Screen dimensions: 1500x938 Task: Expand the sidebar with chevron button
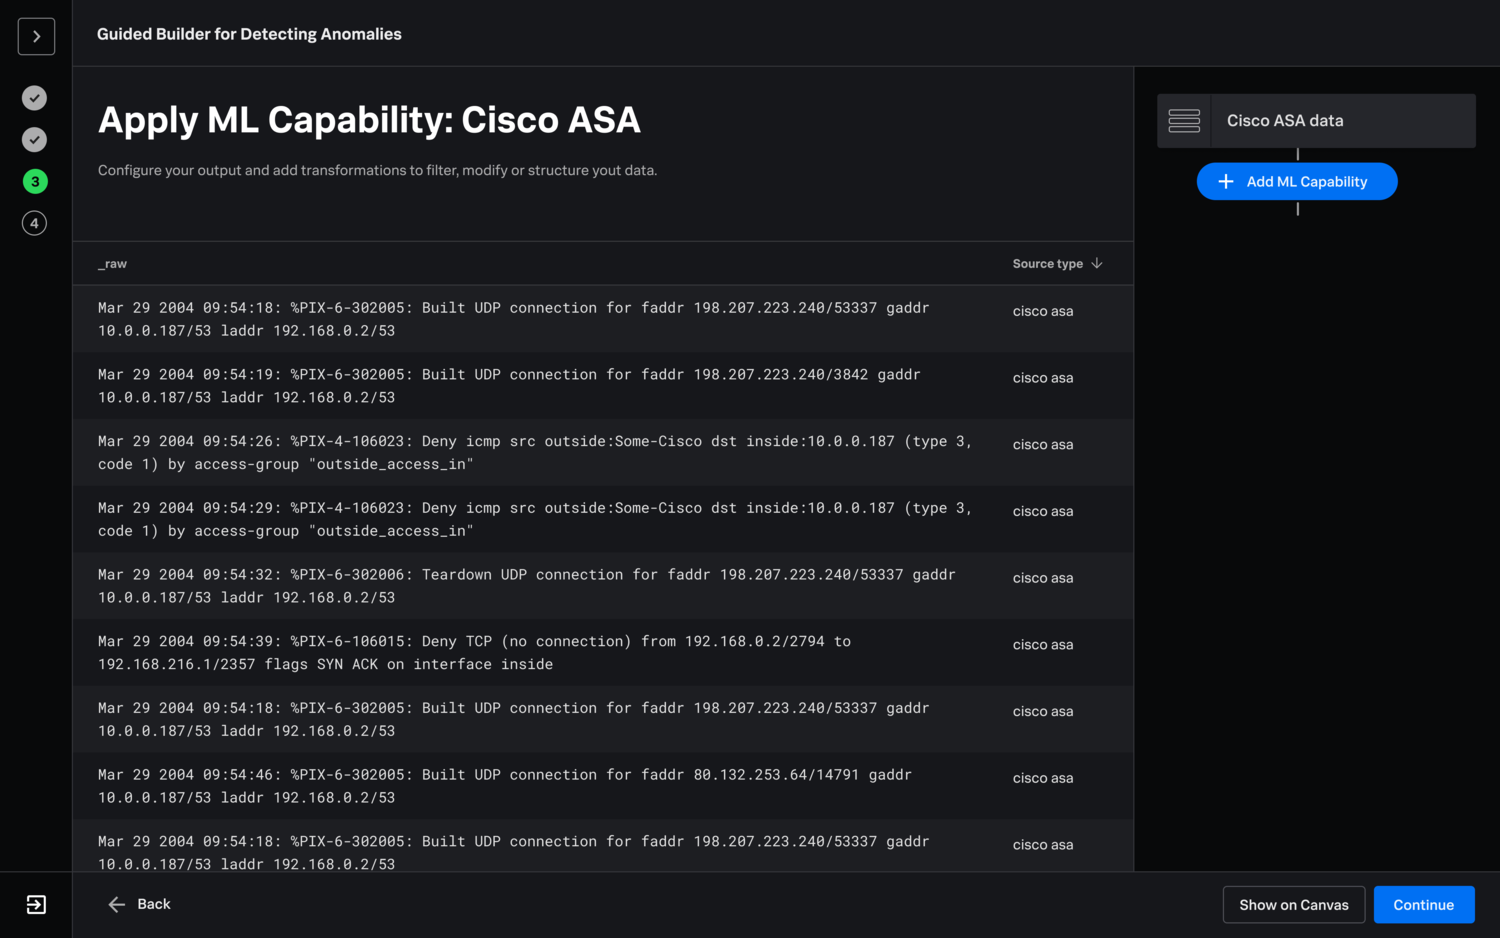click(x=36, y=37)
